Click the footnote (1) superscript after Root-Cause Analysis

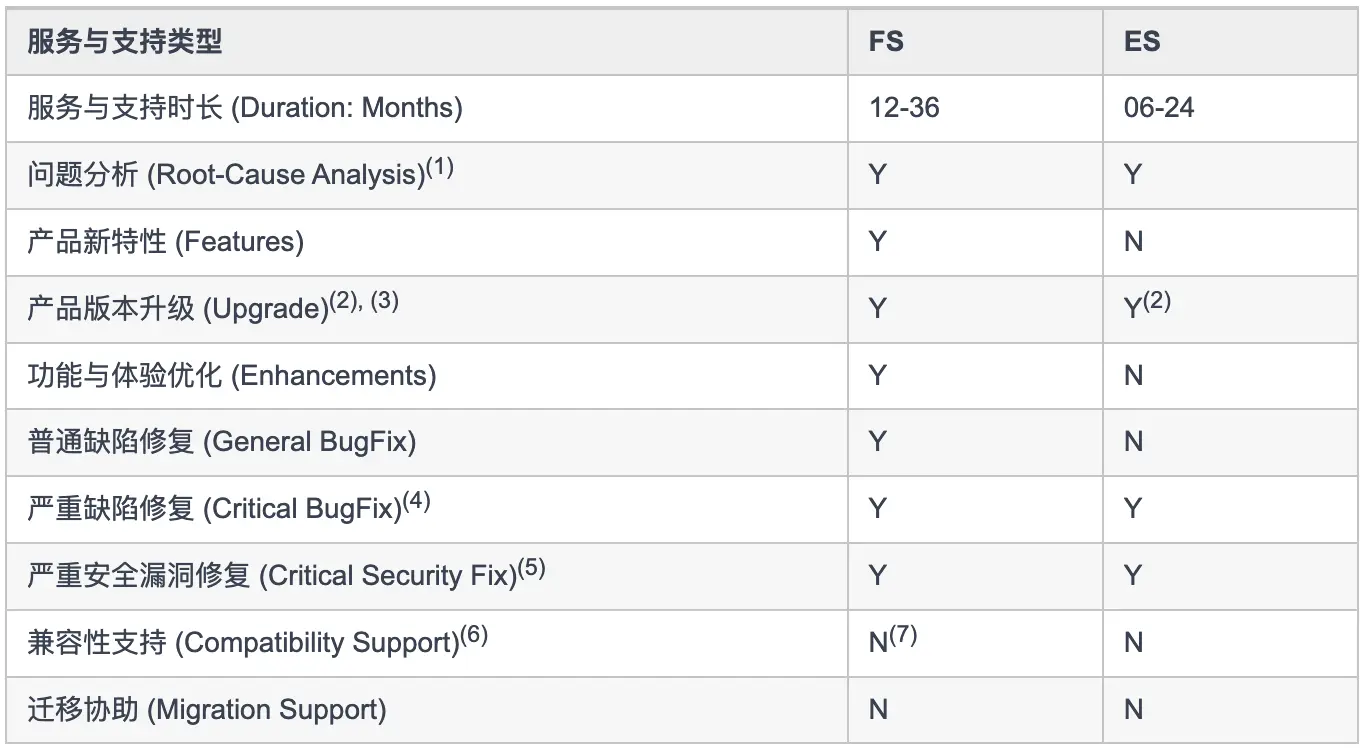[440, 168]
